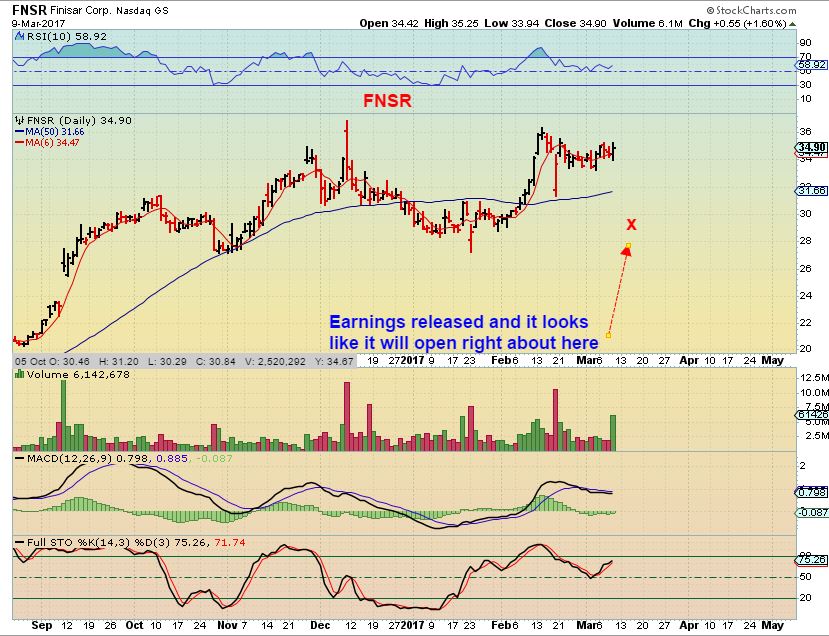
Task: Click the Open 34.42 value
Action: point(389,23)
